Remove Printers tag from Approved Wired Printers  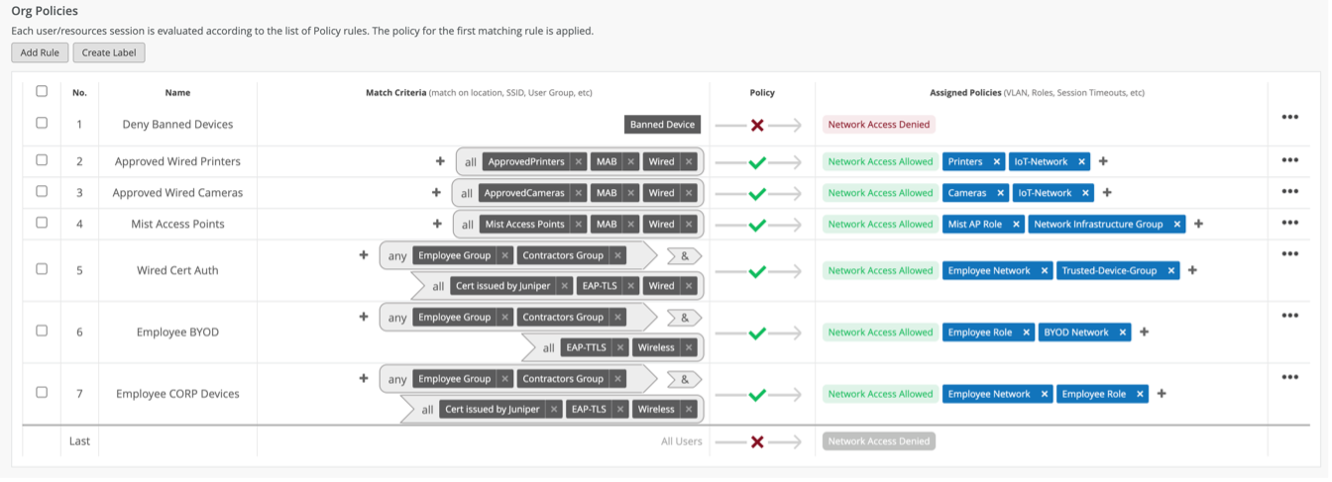(x=997, y=162)
